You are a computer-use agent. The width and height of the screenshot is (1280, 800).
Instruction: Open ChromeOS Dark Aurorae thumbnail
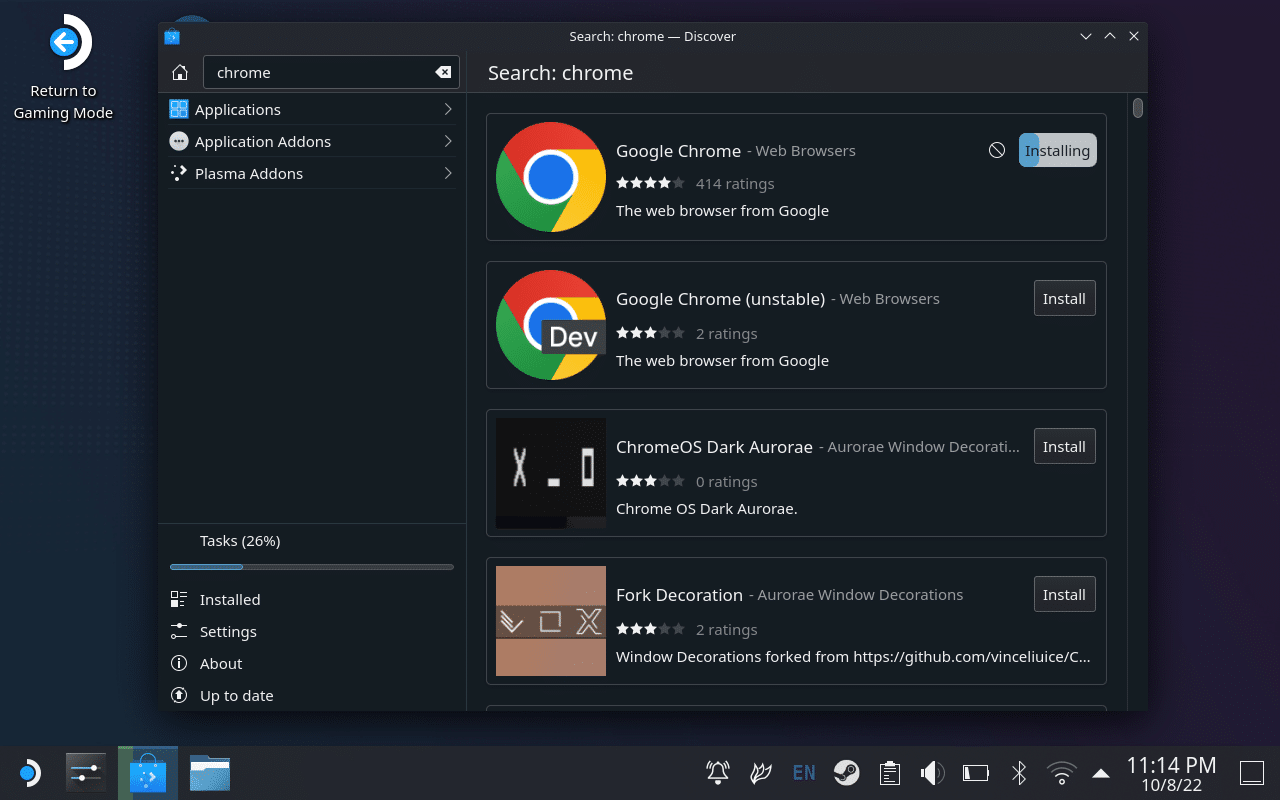(551, 473)
